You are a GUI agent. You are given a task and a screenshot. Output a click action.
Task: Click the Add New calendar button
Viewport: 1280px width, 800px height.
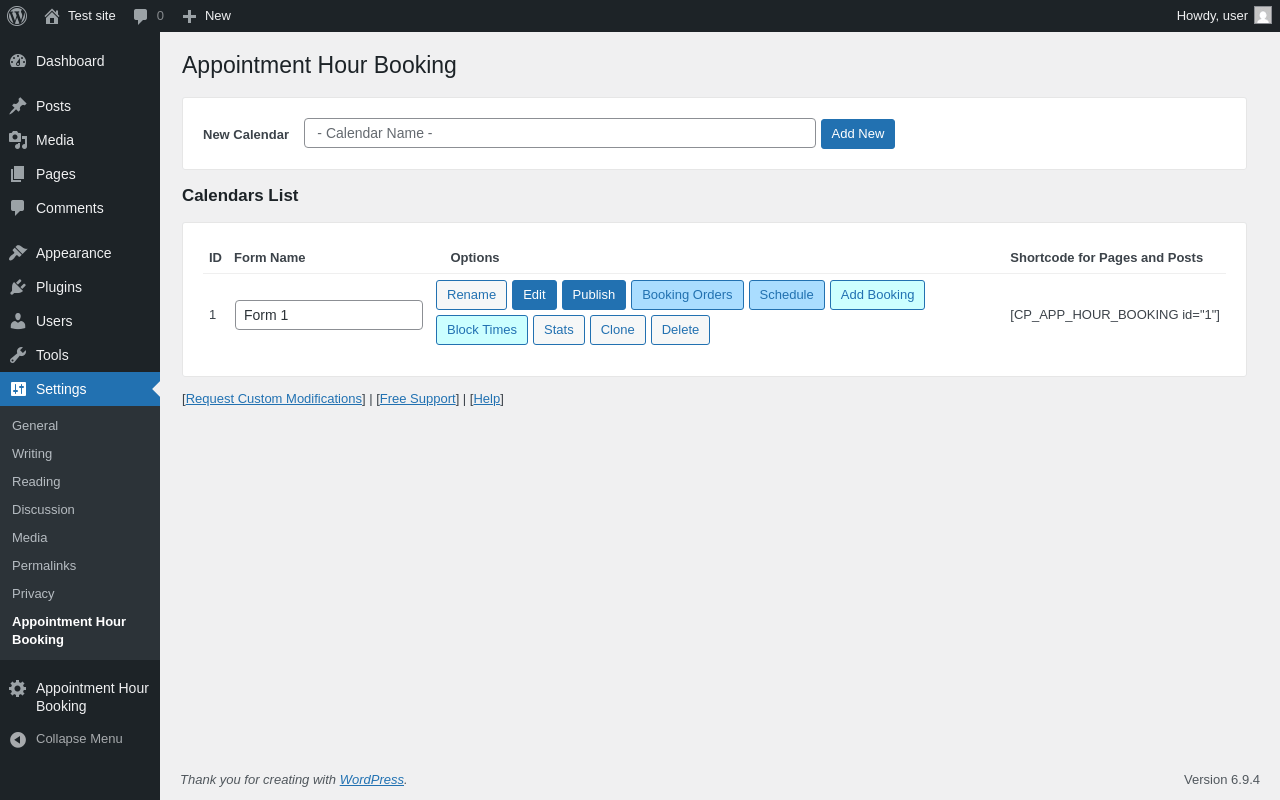pos(857,134)
